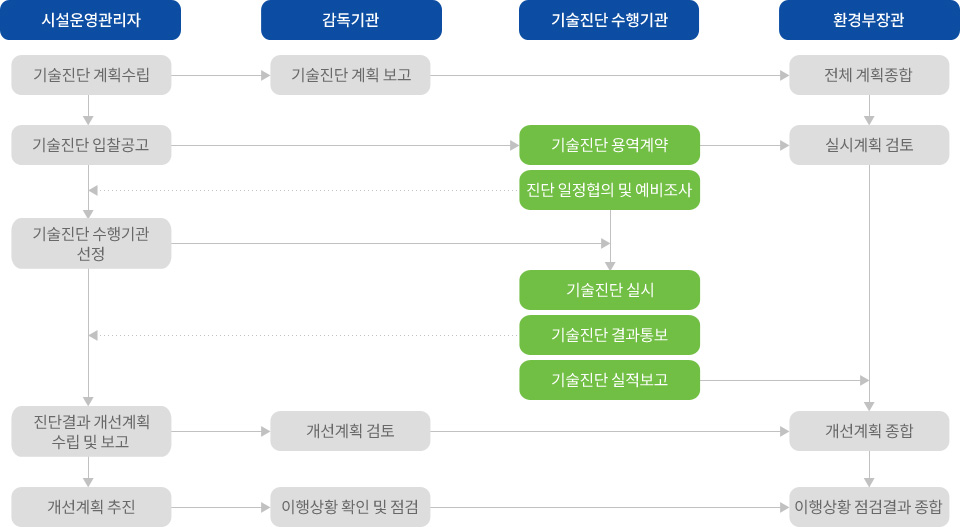Click the 전체 계획종합 box
The height and width of the screenshot is (527, 960).
[x=869, y=75]
